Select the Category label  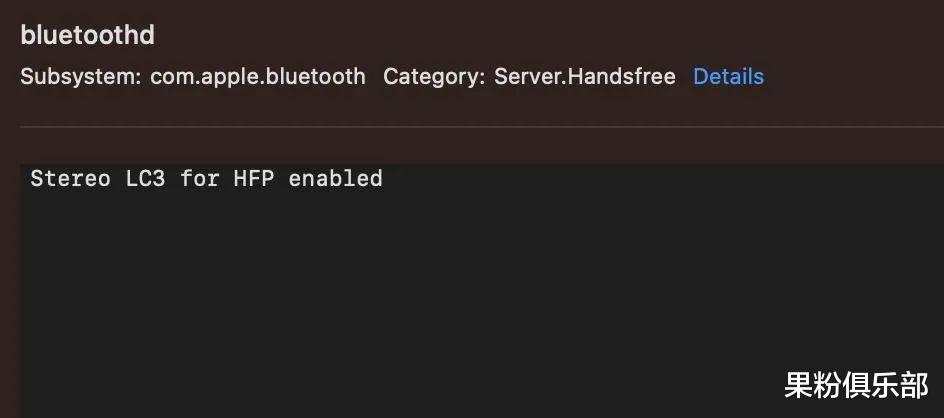point(435,77)
